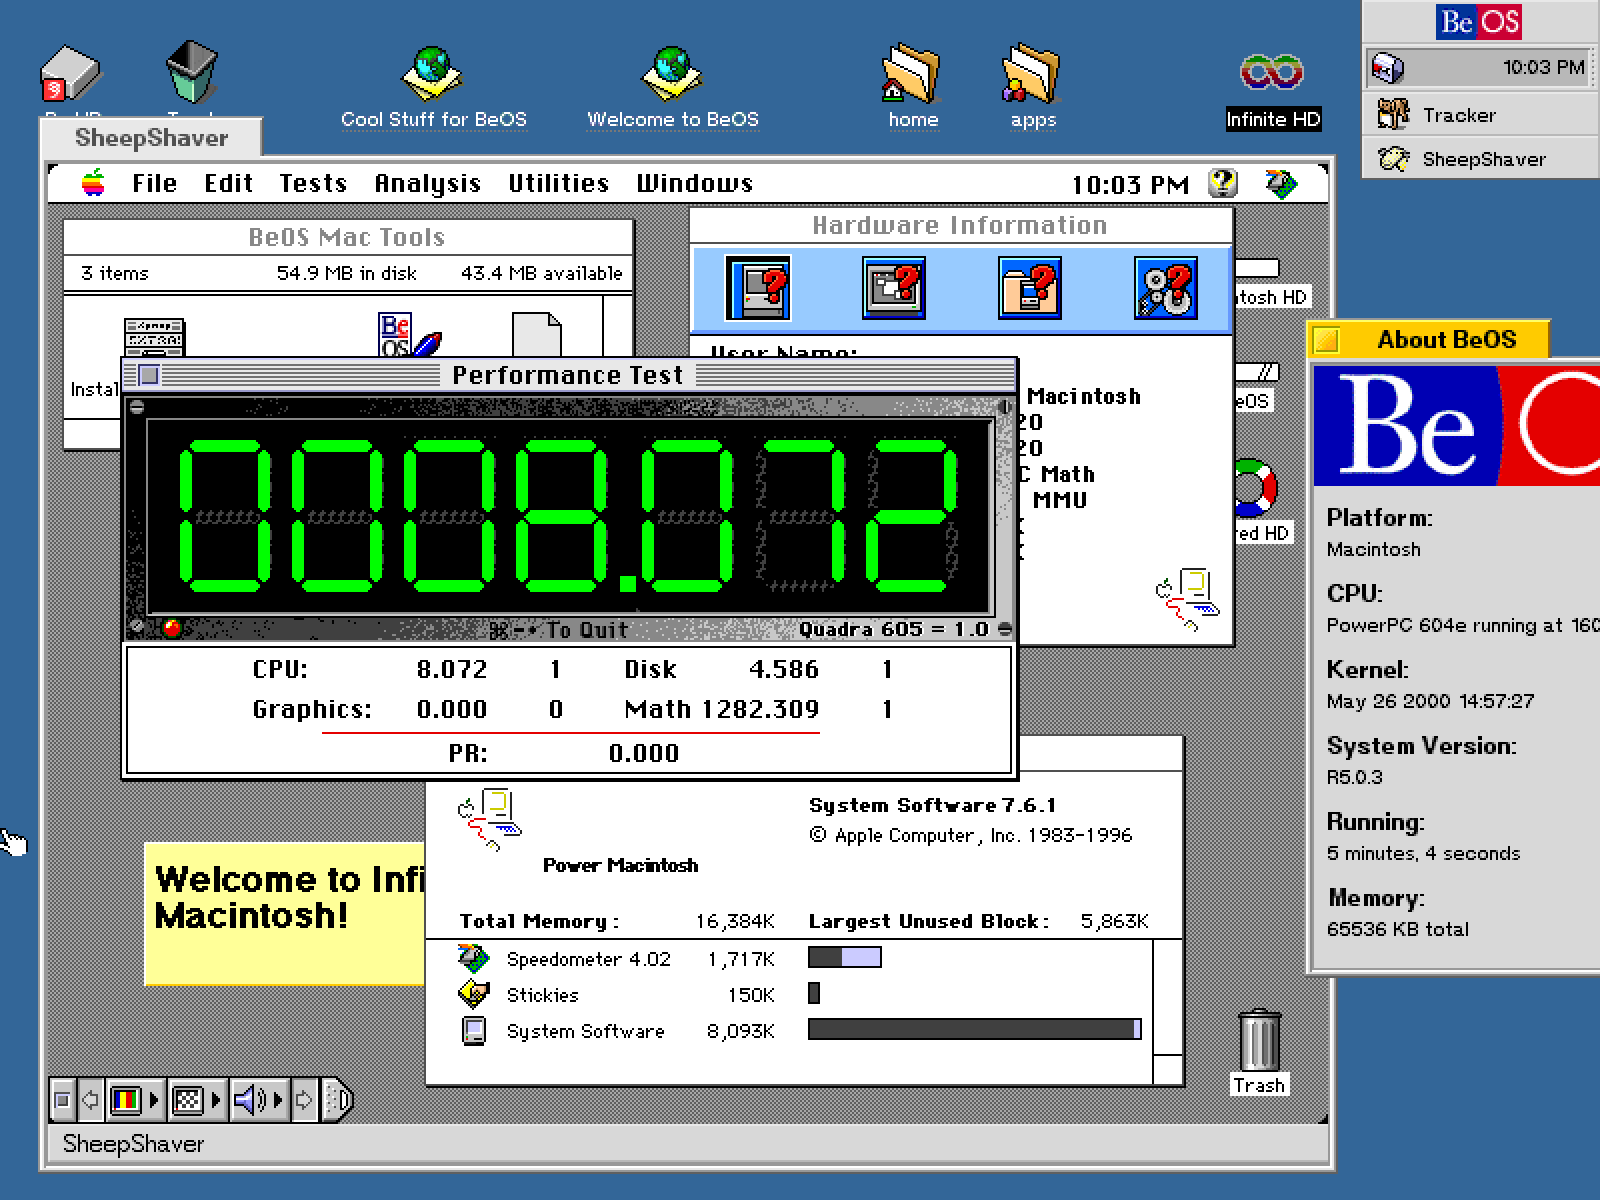The width and height of the screenshot is (1600, 1200).
Task: Click the Speedometer memory usage bar
Action: 845,957
